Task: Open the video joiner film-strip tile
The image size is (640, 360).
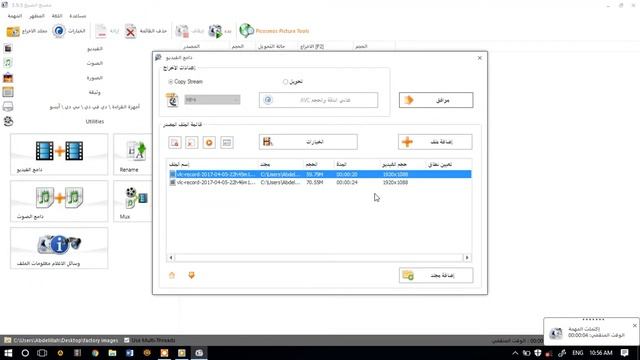Action: point(59,154)
